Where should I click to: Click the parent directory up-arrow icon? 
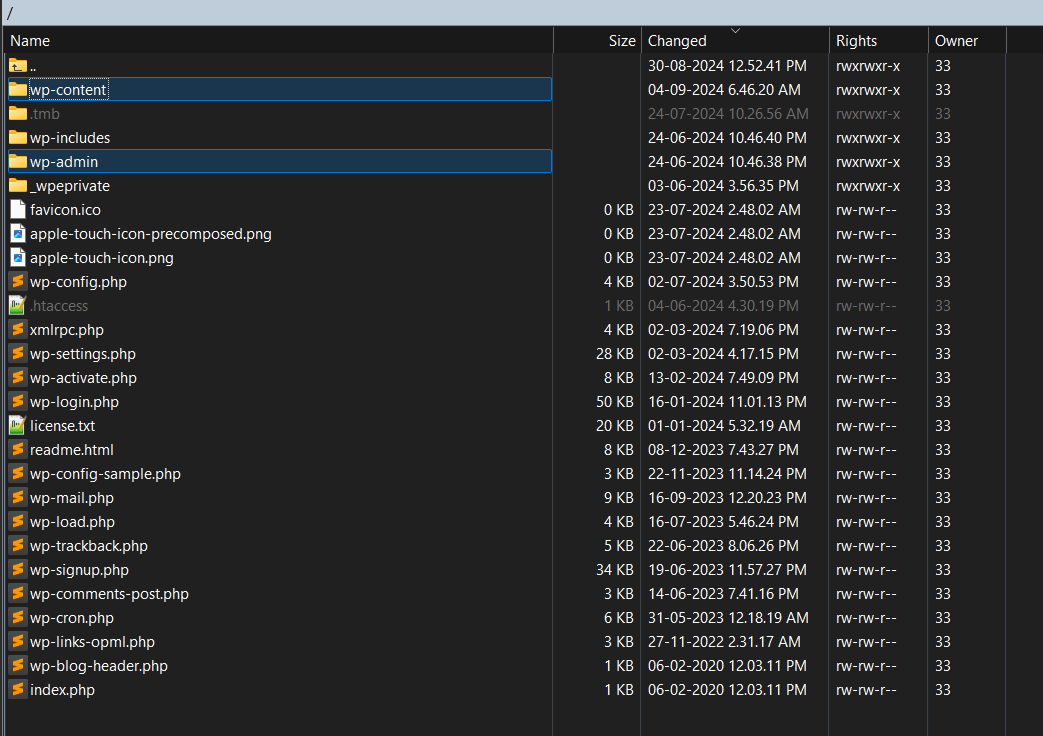[x=18, y=66]
